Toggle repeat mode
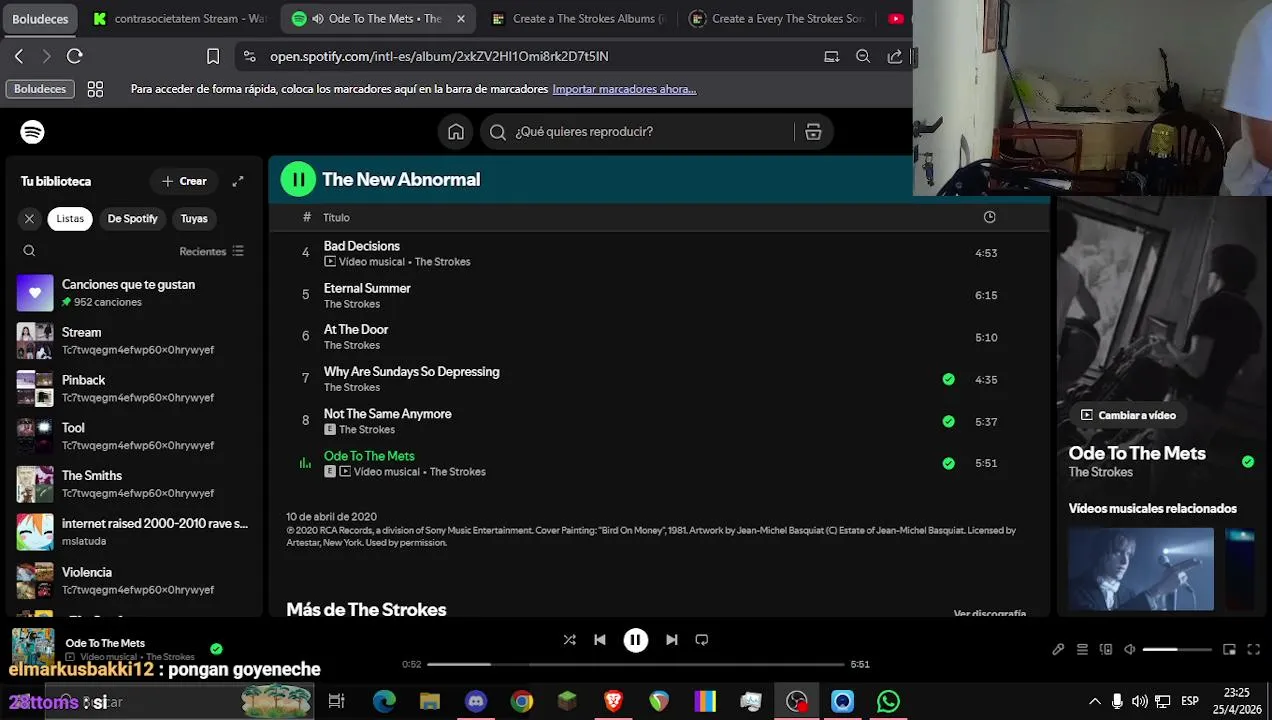1272x720 pixels. point(702,640)
